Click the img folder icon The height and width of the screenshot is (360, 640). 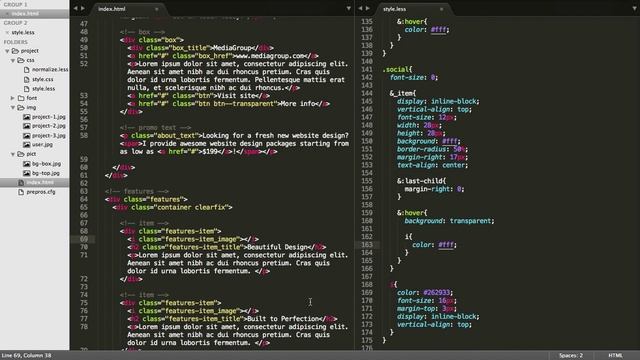21,107
